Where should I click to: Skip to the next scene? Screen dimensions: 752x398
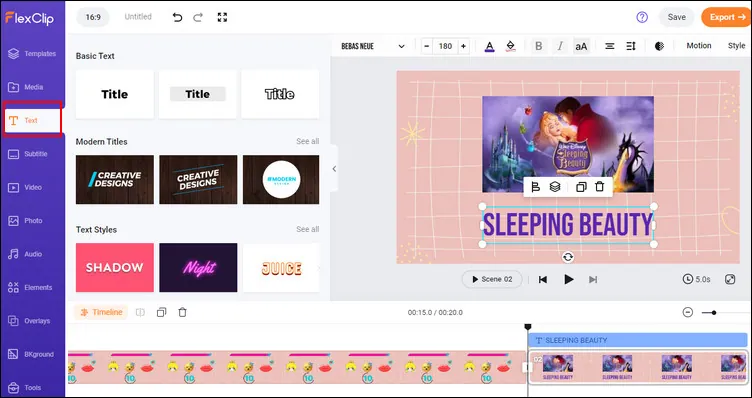(x=593, y=280)
